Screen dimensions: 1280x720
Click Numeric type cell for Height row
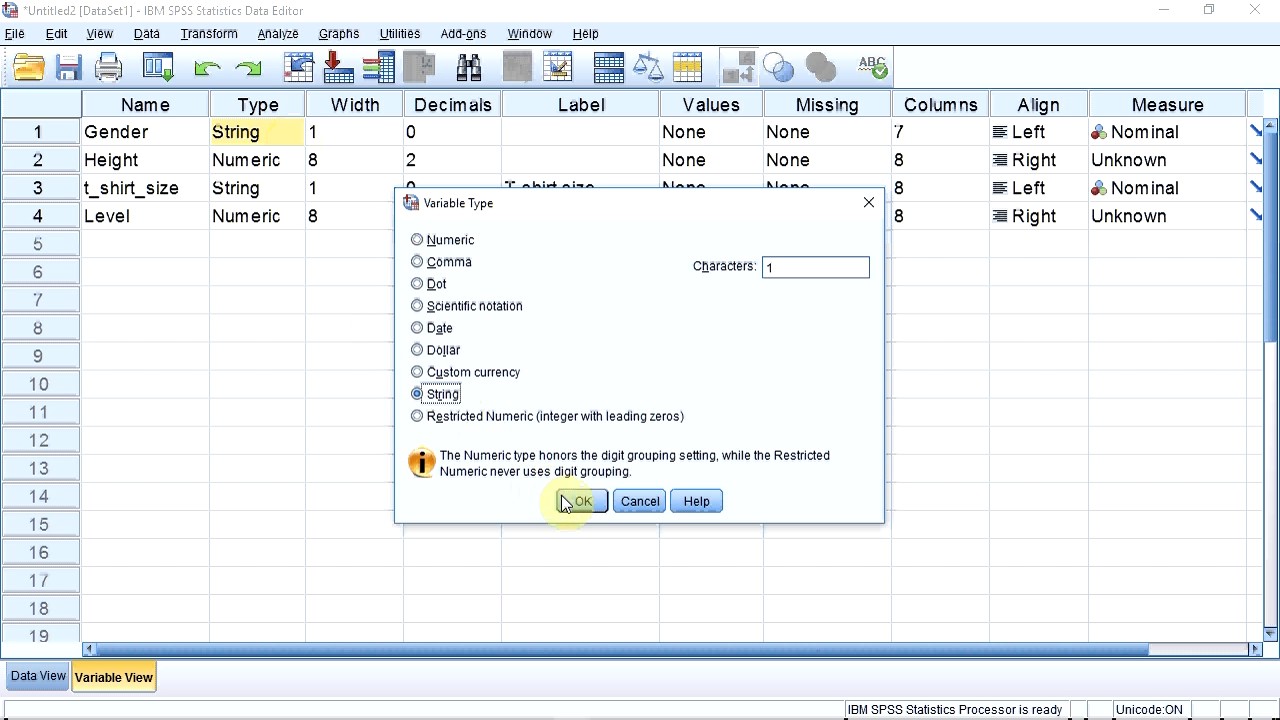258,160
